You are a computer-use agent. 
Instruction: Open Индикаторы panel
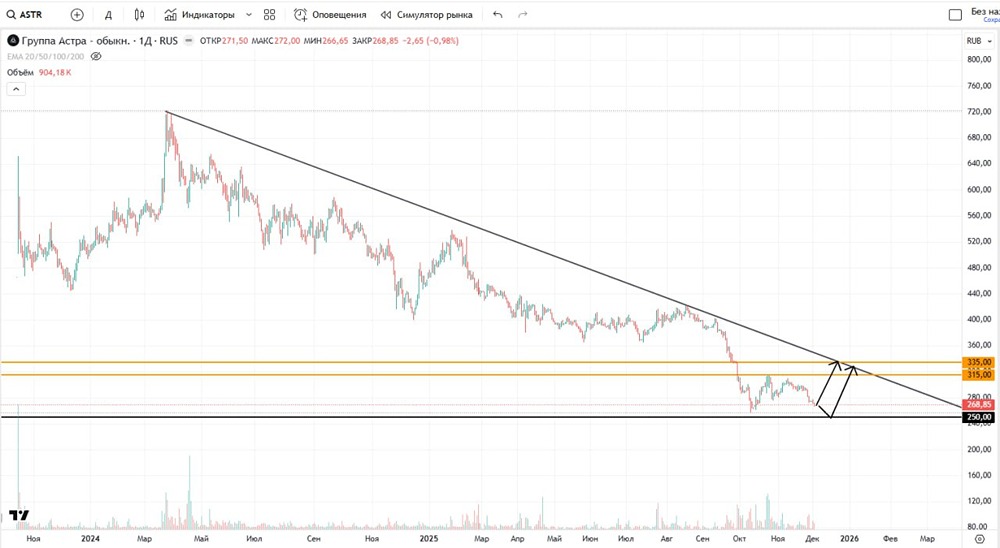point(199,15)
